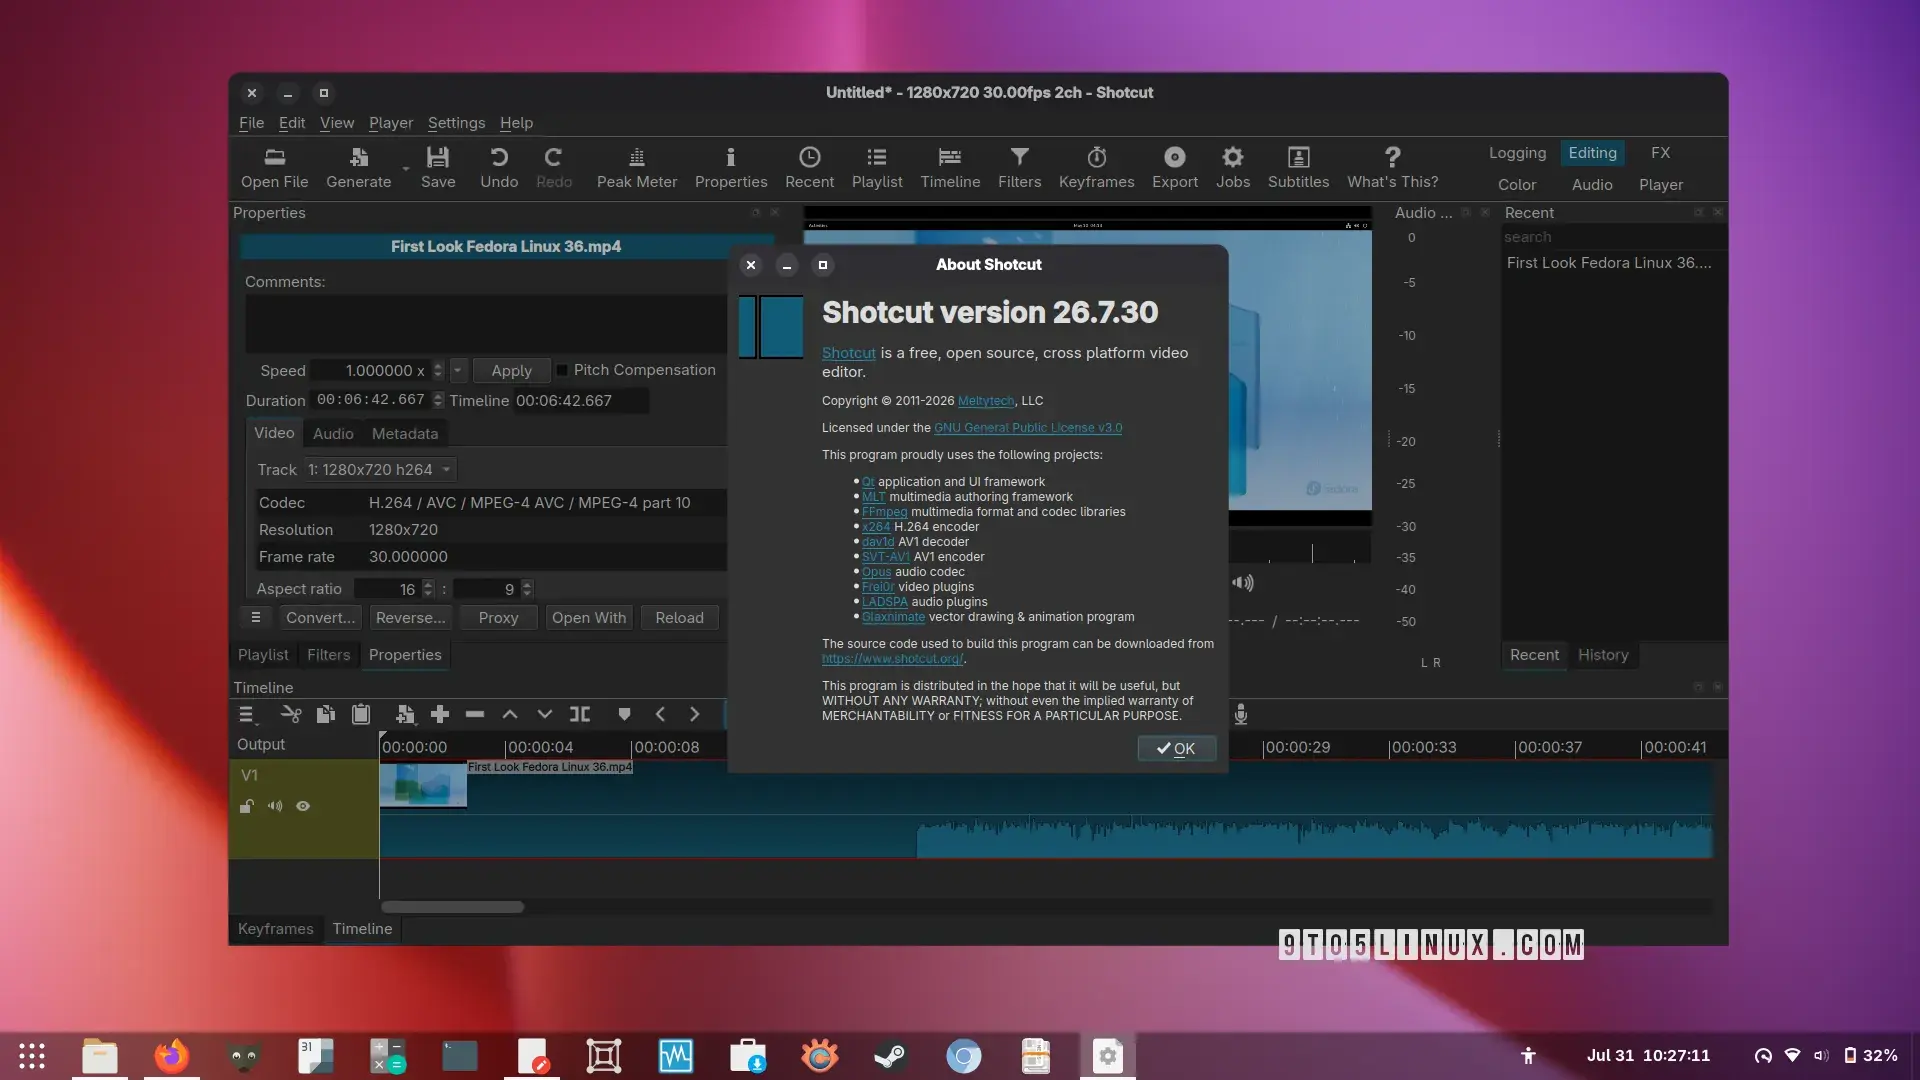Screen dimensions: 1920x1080
Task: Click the Duration timecode stepper arrows
Action: pyautogui.click(x=438, y=400)
